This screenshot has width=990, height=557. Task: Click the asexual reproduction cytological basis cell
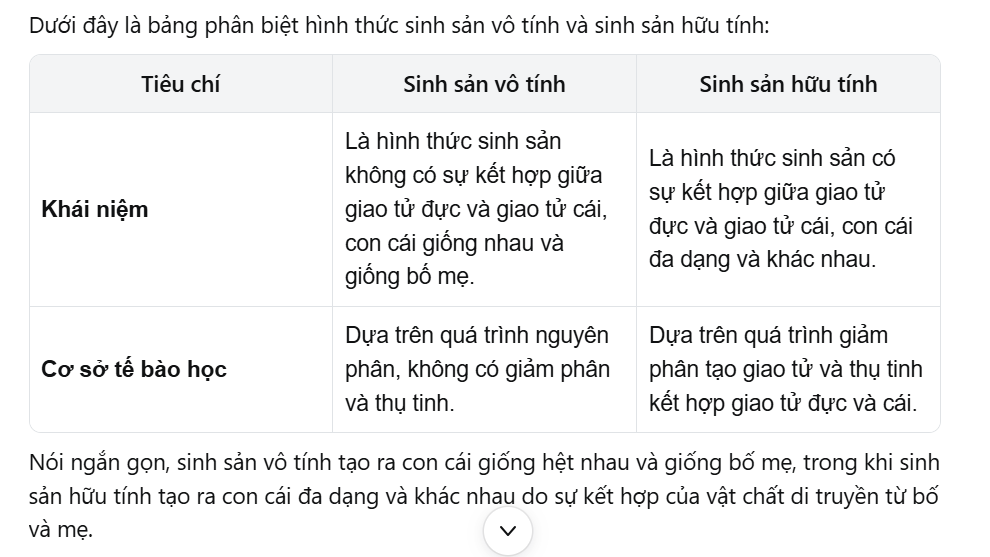pos(477,369)
